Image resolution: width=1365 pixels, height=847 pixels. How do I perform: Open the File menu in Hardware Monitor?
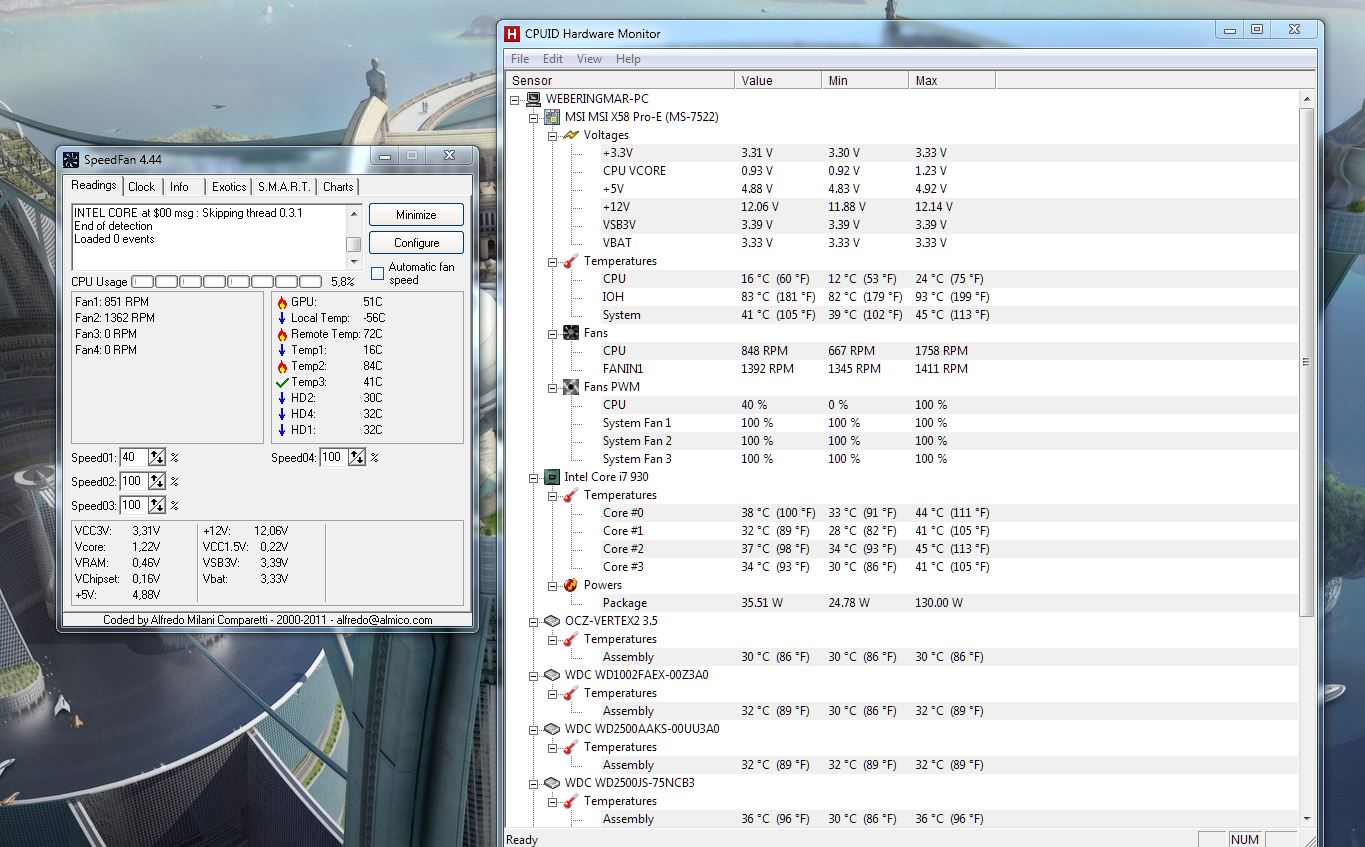point(520,59)
